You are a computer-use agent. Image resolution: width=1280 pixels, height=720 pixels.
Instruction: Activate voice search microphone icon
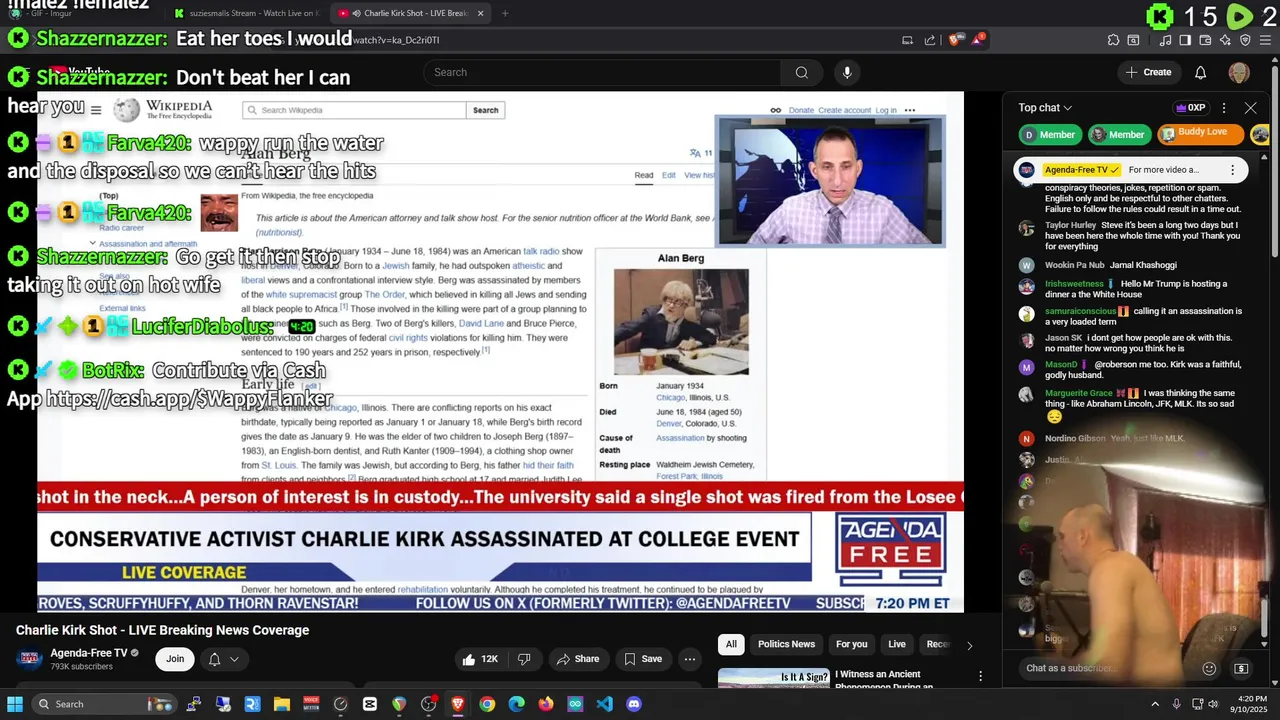847,72
